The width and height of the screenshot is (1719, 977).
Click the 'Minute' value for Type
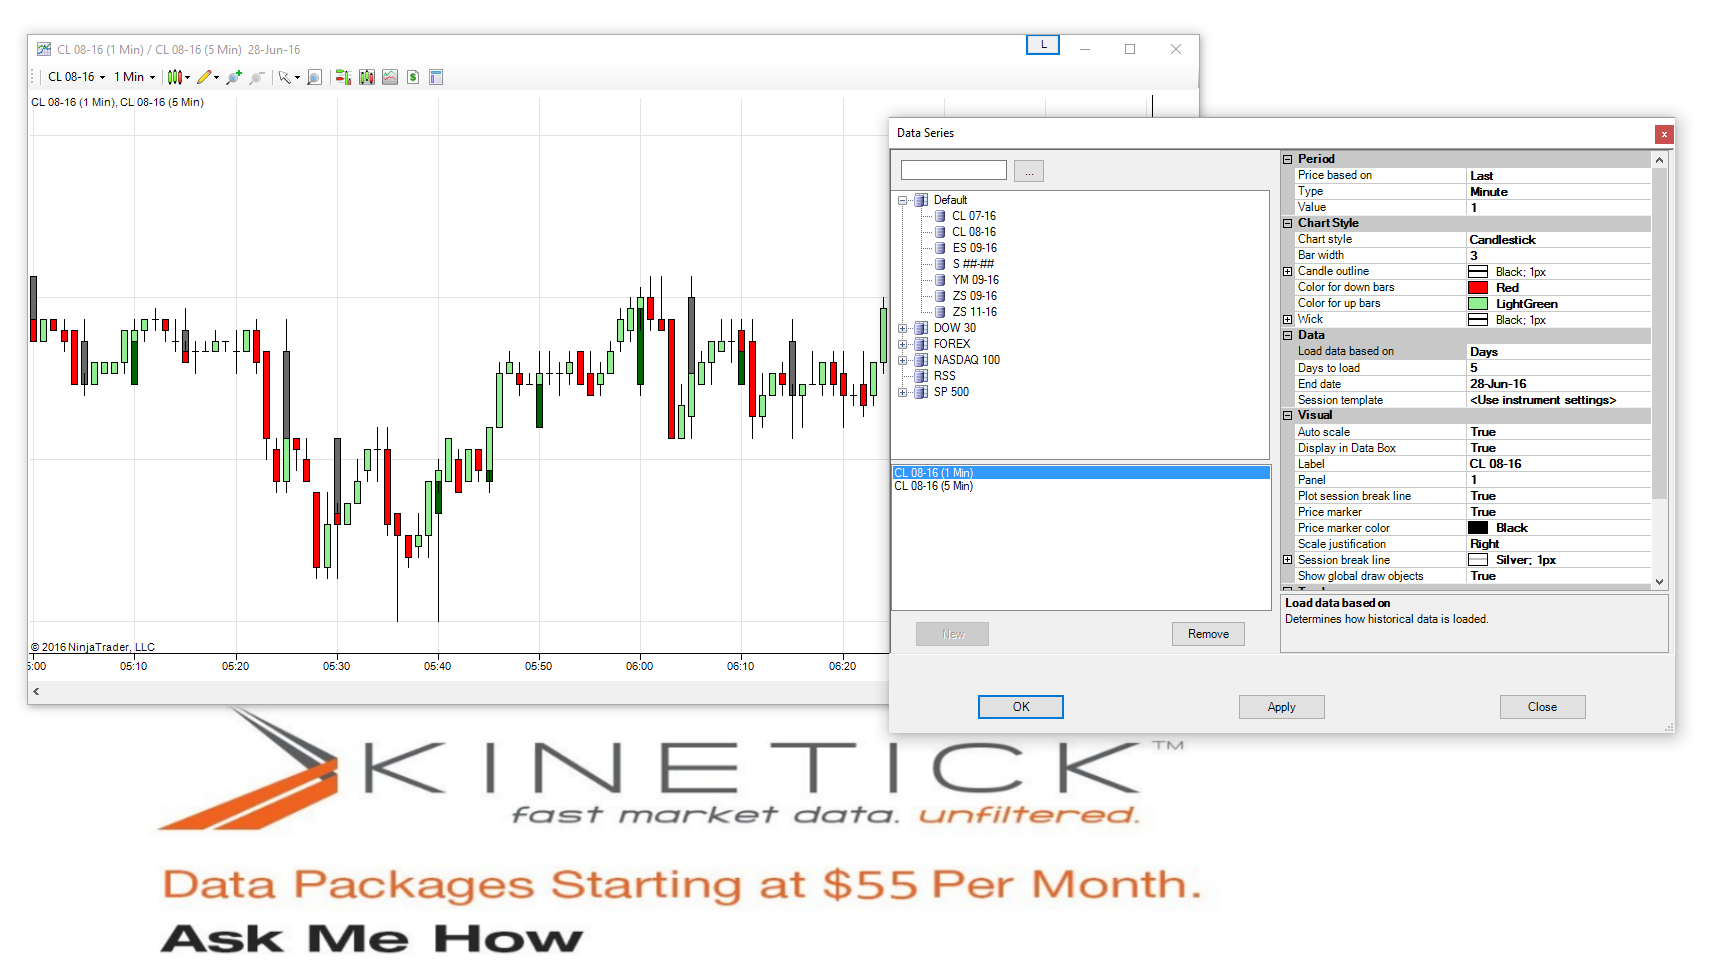coord(1489,192)
